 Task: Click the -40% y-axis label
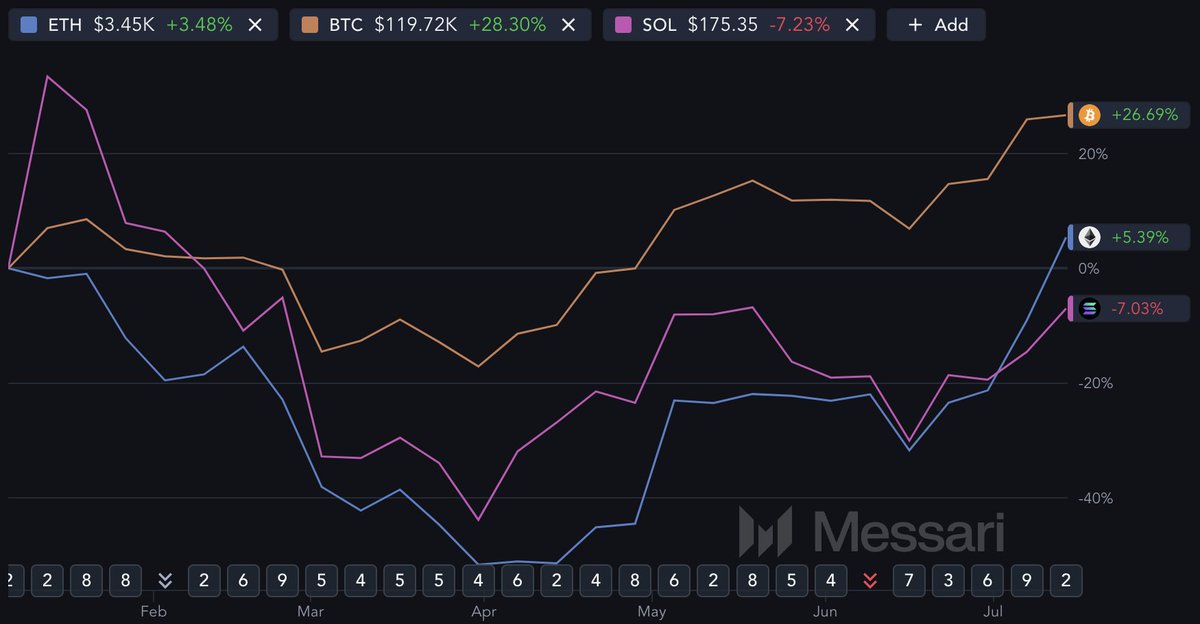[x=1096, y=498]
